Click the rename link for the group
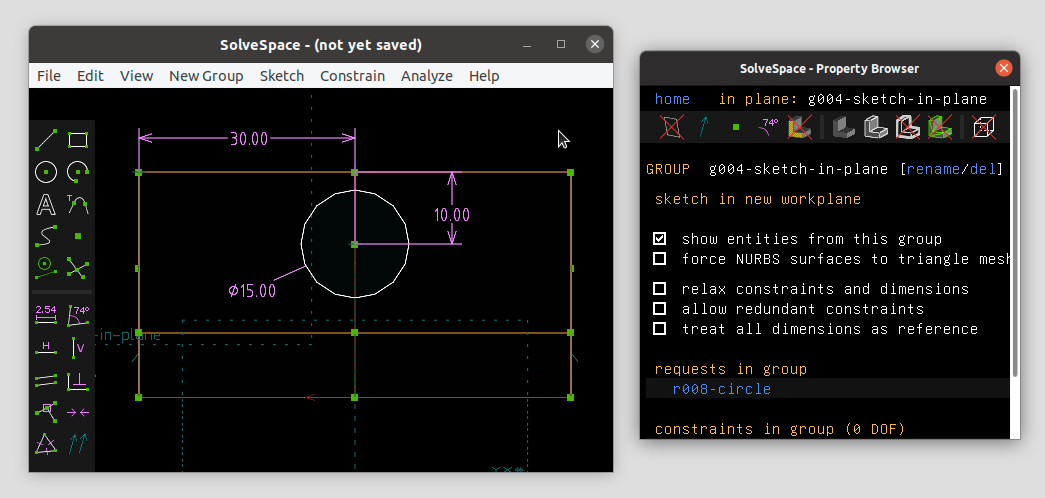Screen dimensions: 1045x498 [x=933, y=169]
